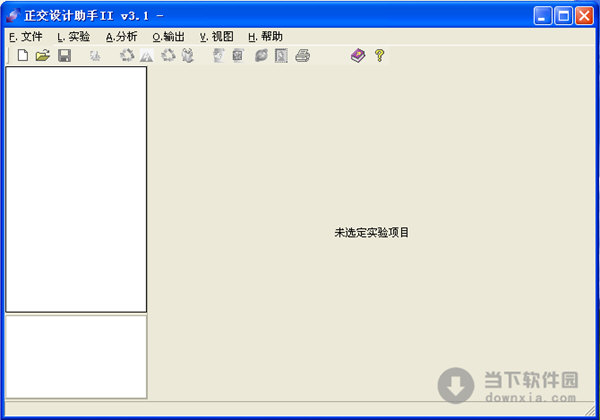Click the grayed portrait-frame toolbar icon
The width and height of the screenshot is (600, 420).
pos(281,56)
